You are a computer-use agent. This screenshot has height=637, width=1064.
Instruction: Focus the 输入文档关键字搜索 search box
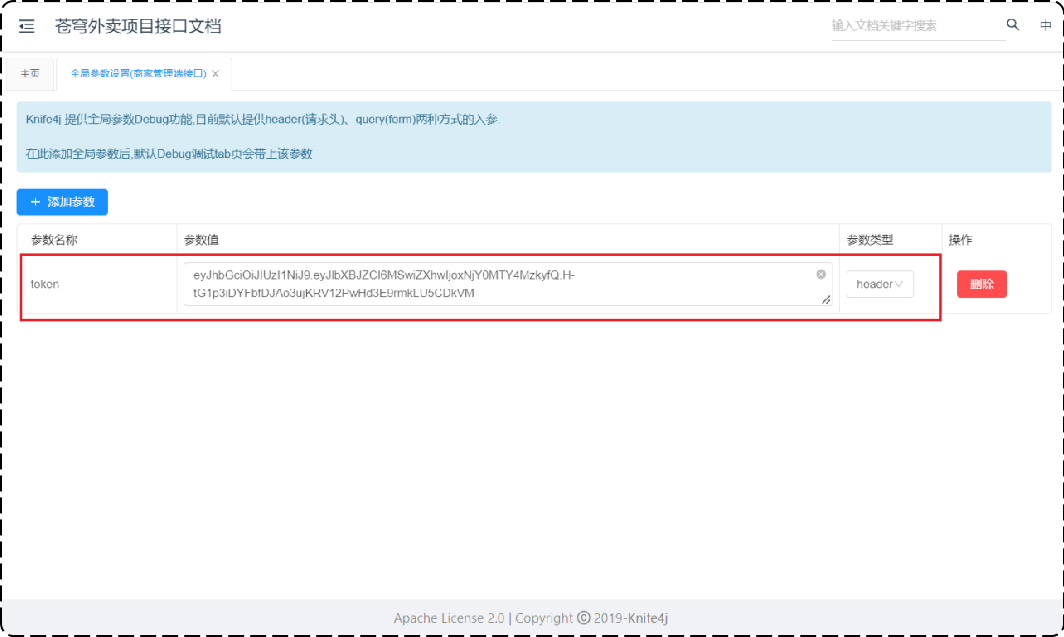[x=917, y=26]
